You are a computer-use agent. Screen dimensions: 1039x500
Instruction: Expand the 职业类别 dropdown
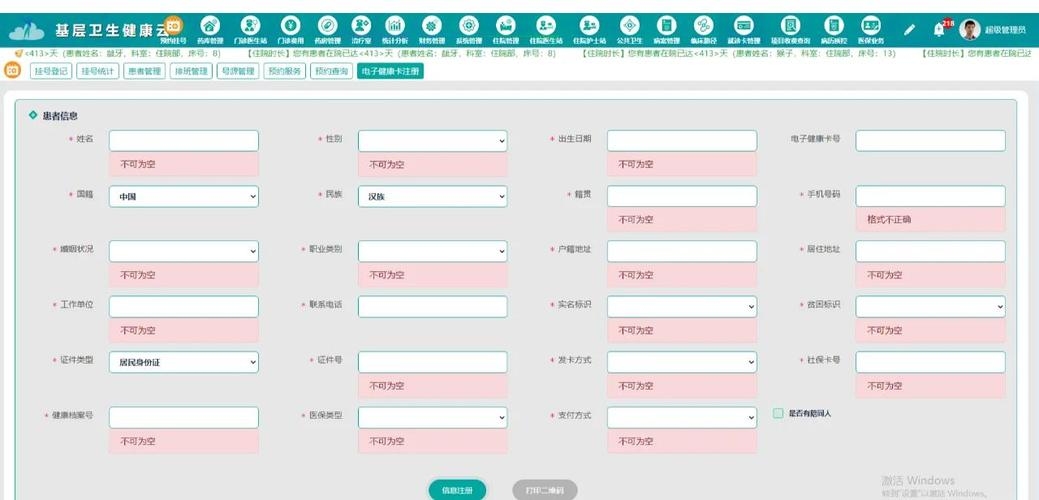433,251
